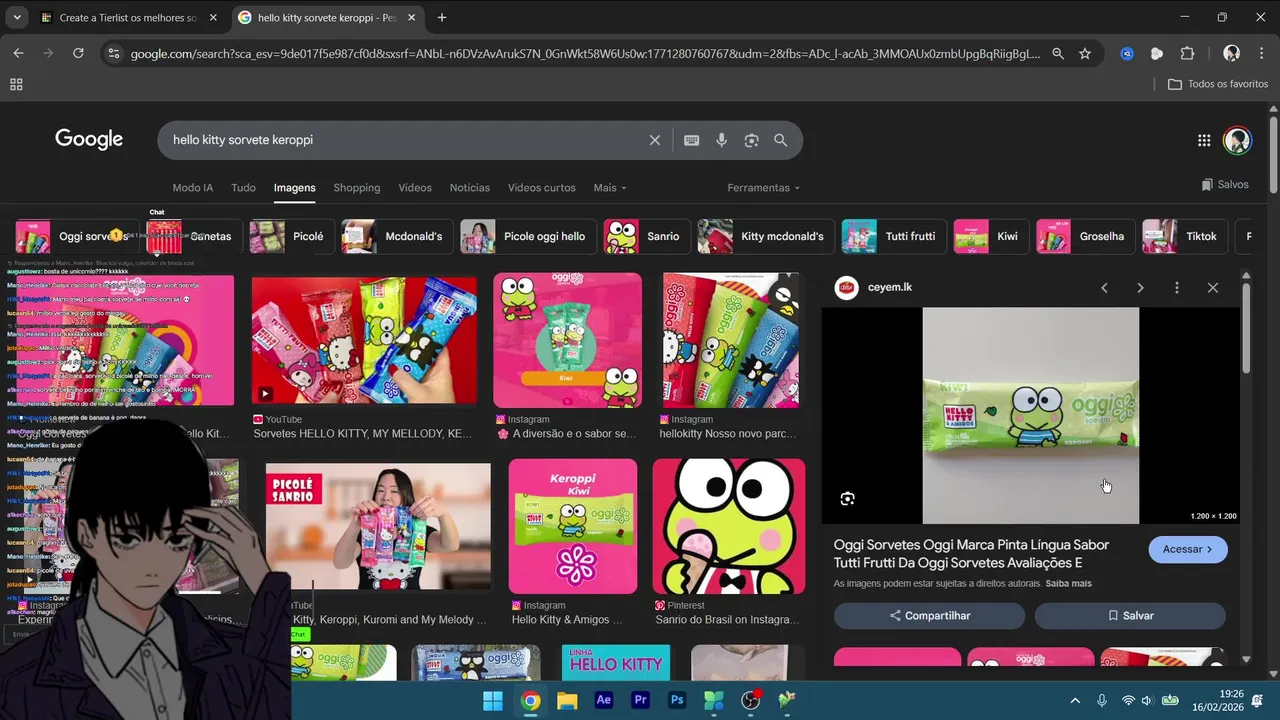Click the Salvar button in preview panel
The width and height of the screenshot is (1280, 720).
[x=1130, y=616]
